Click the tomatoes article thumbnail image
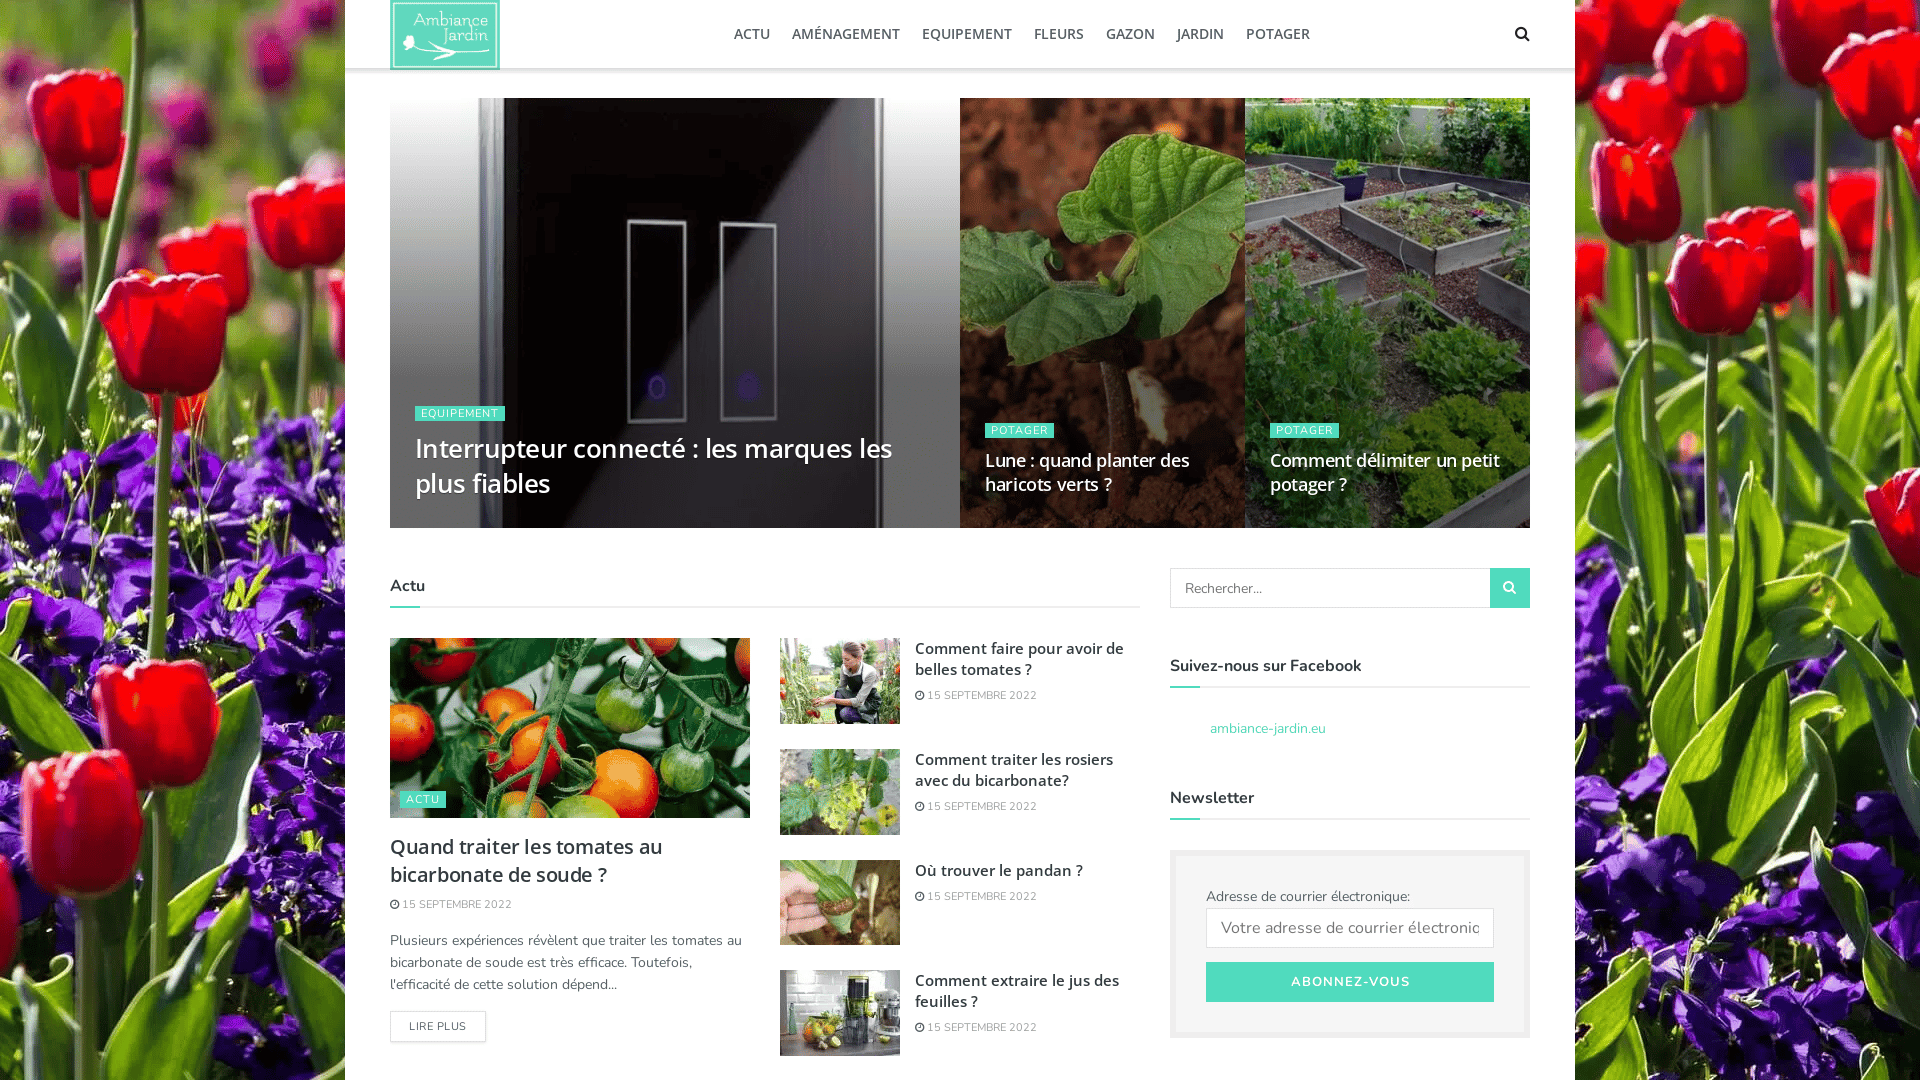The image size is (1920, 1080). click(x=570, y=728)
